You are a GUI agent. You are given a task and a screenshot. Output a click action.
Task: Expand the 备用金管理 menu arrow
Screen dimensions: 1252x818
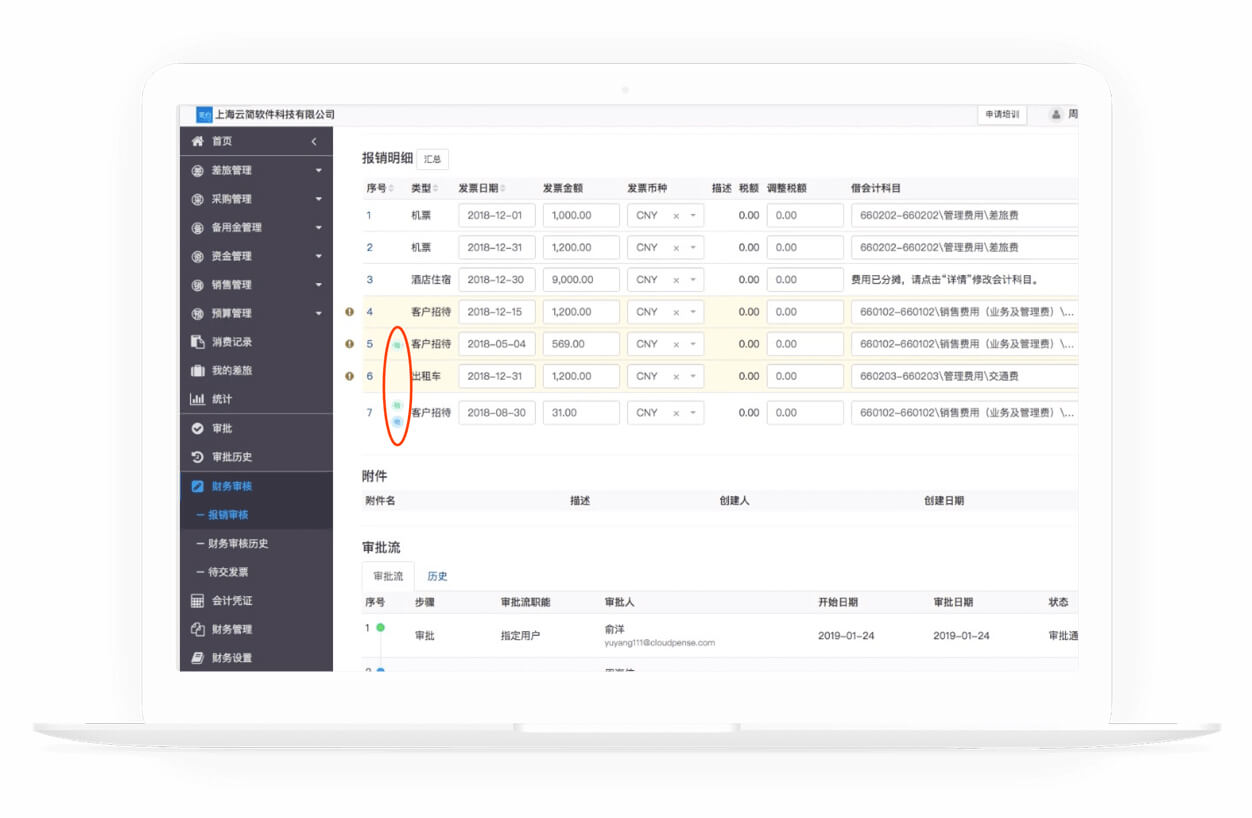319,228
